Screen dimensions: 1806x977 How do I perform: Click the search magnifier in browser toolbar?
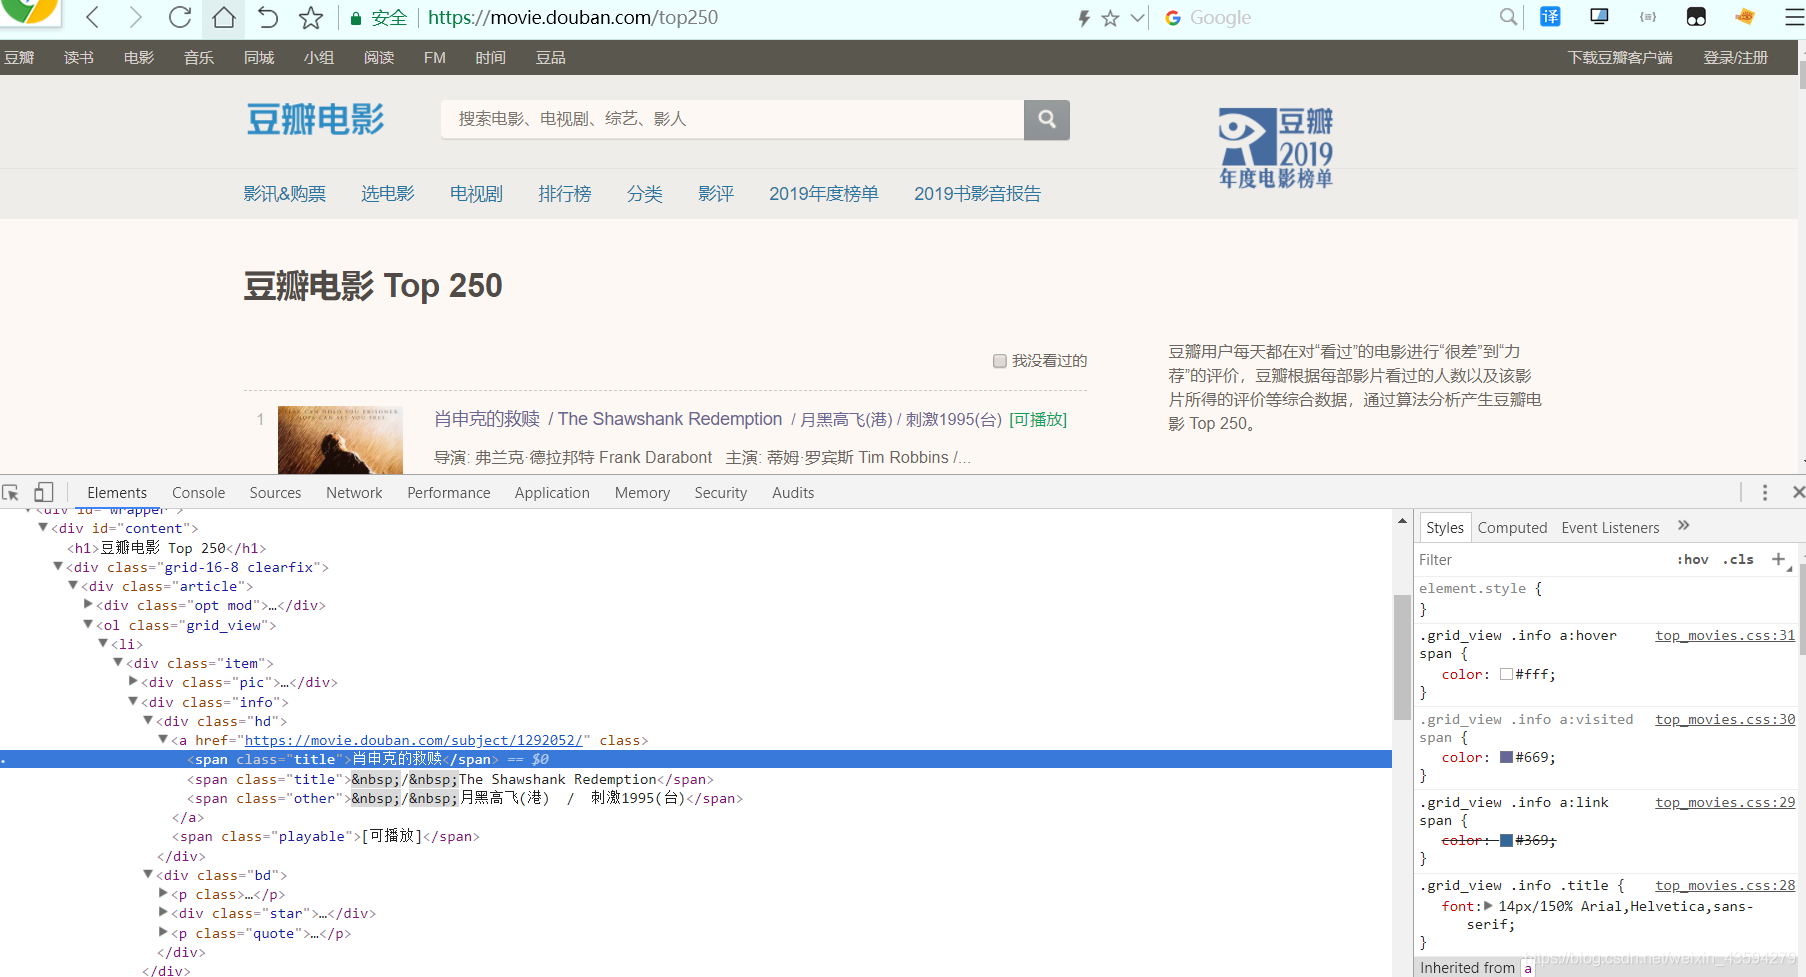[1508, 17]
